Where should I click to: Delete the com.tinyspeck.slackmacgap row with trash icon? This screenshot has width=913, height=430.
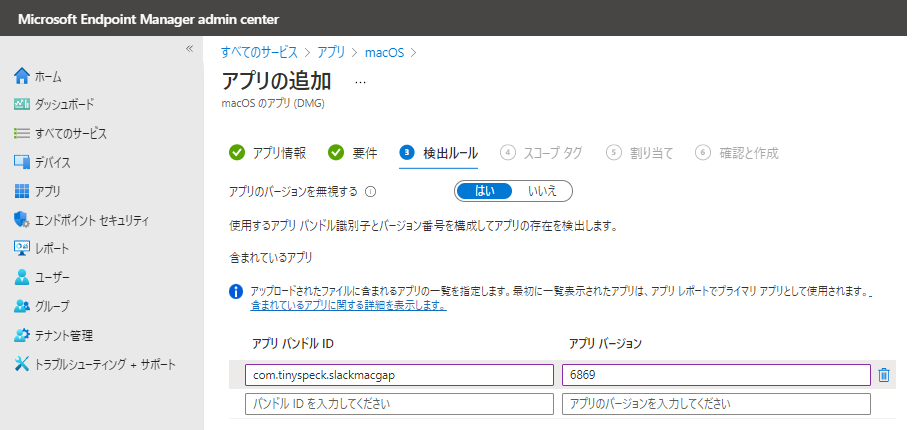883,375
